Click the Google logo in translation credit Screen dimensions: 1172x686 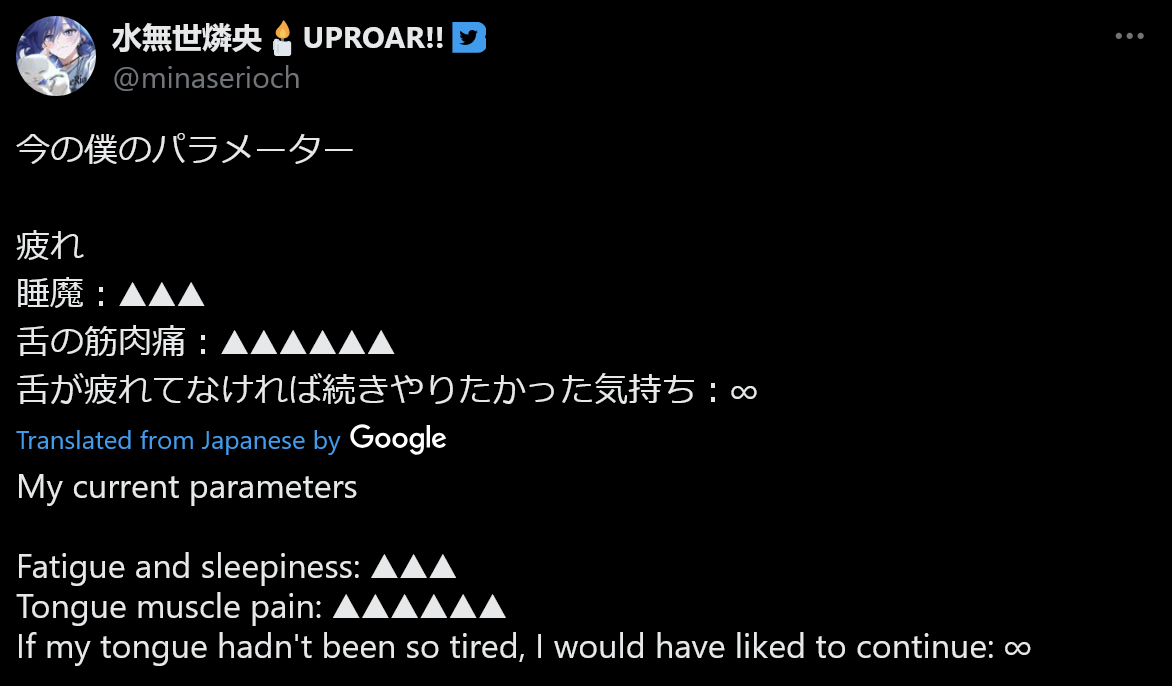[398, 439]
